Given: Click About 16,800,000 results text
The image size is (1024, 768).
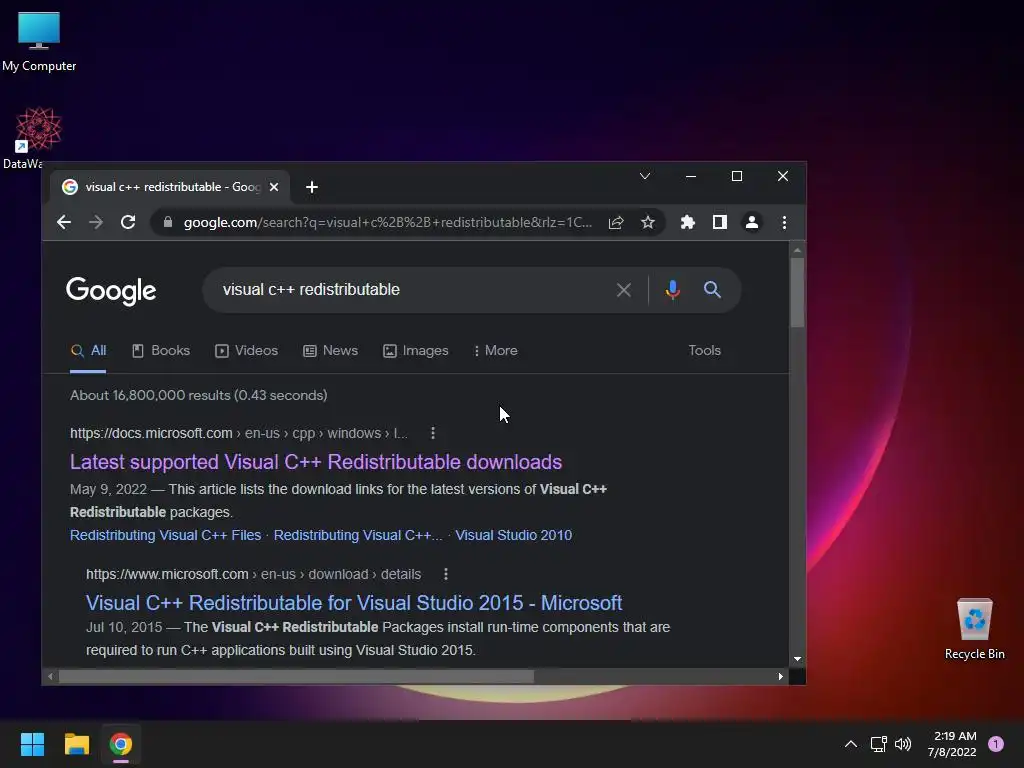Looking at the screenshot, I should pyautogui.click(x=199, y=396).
